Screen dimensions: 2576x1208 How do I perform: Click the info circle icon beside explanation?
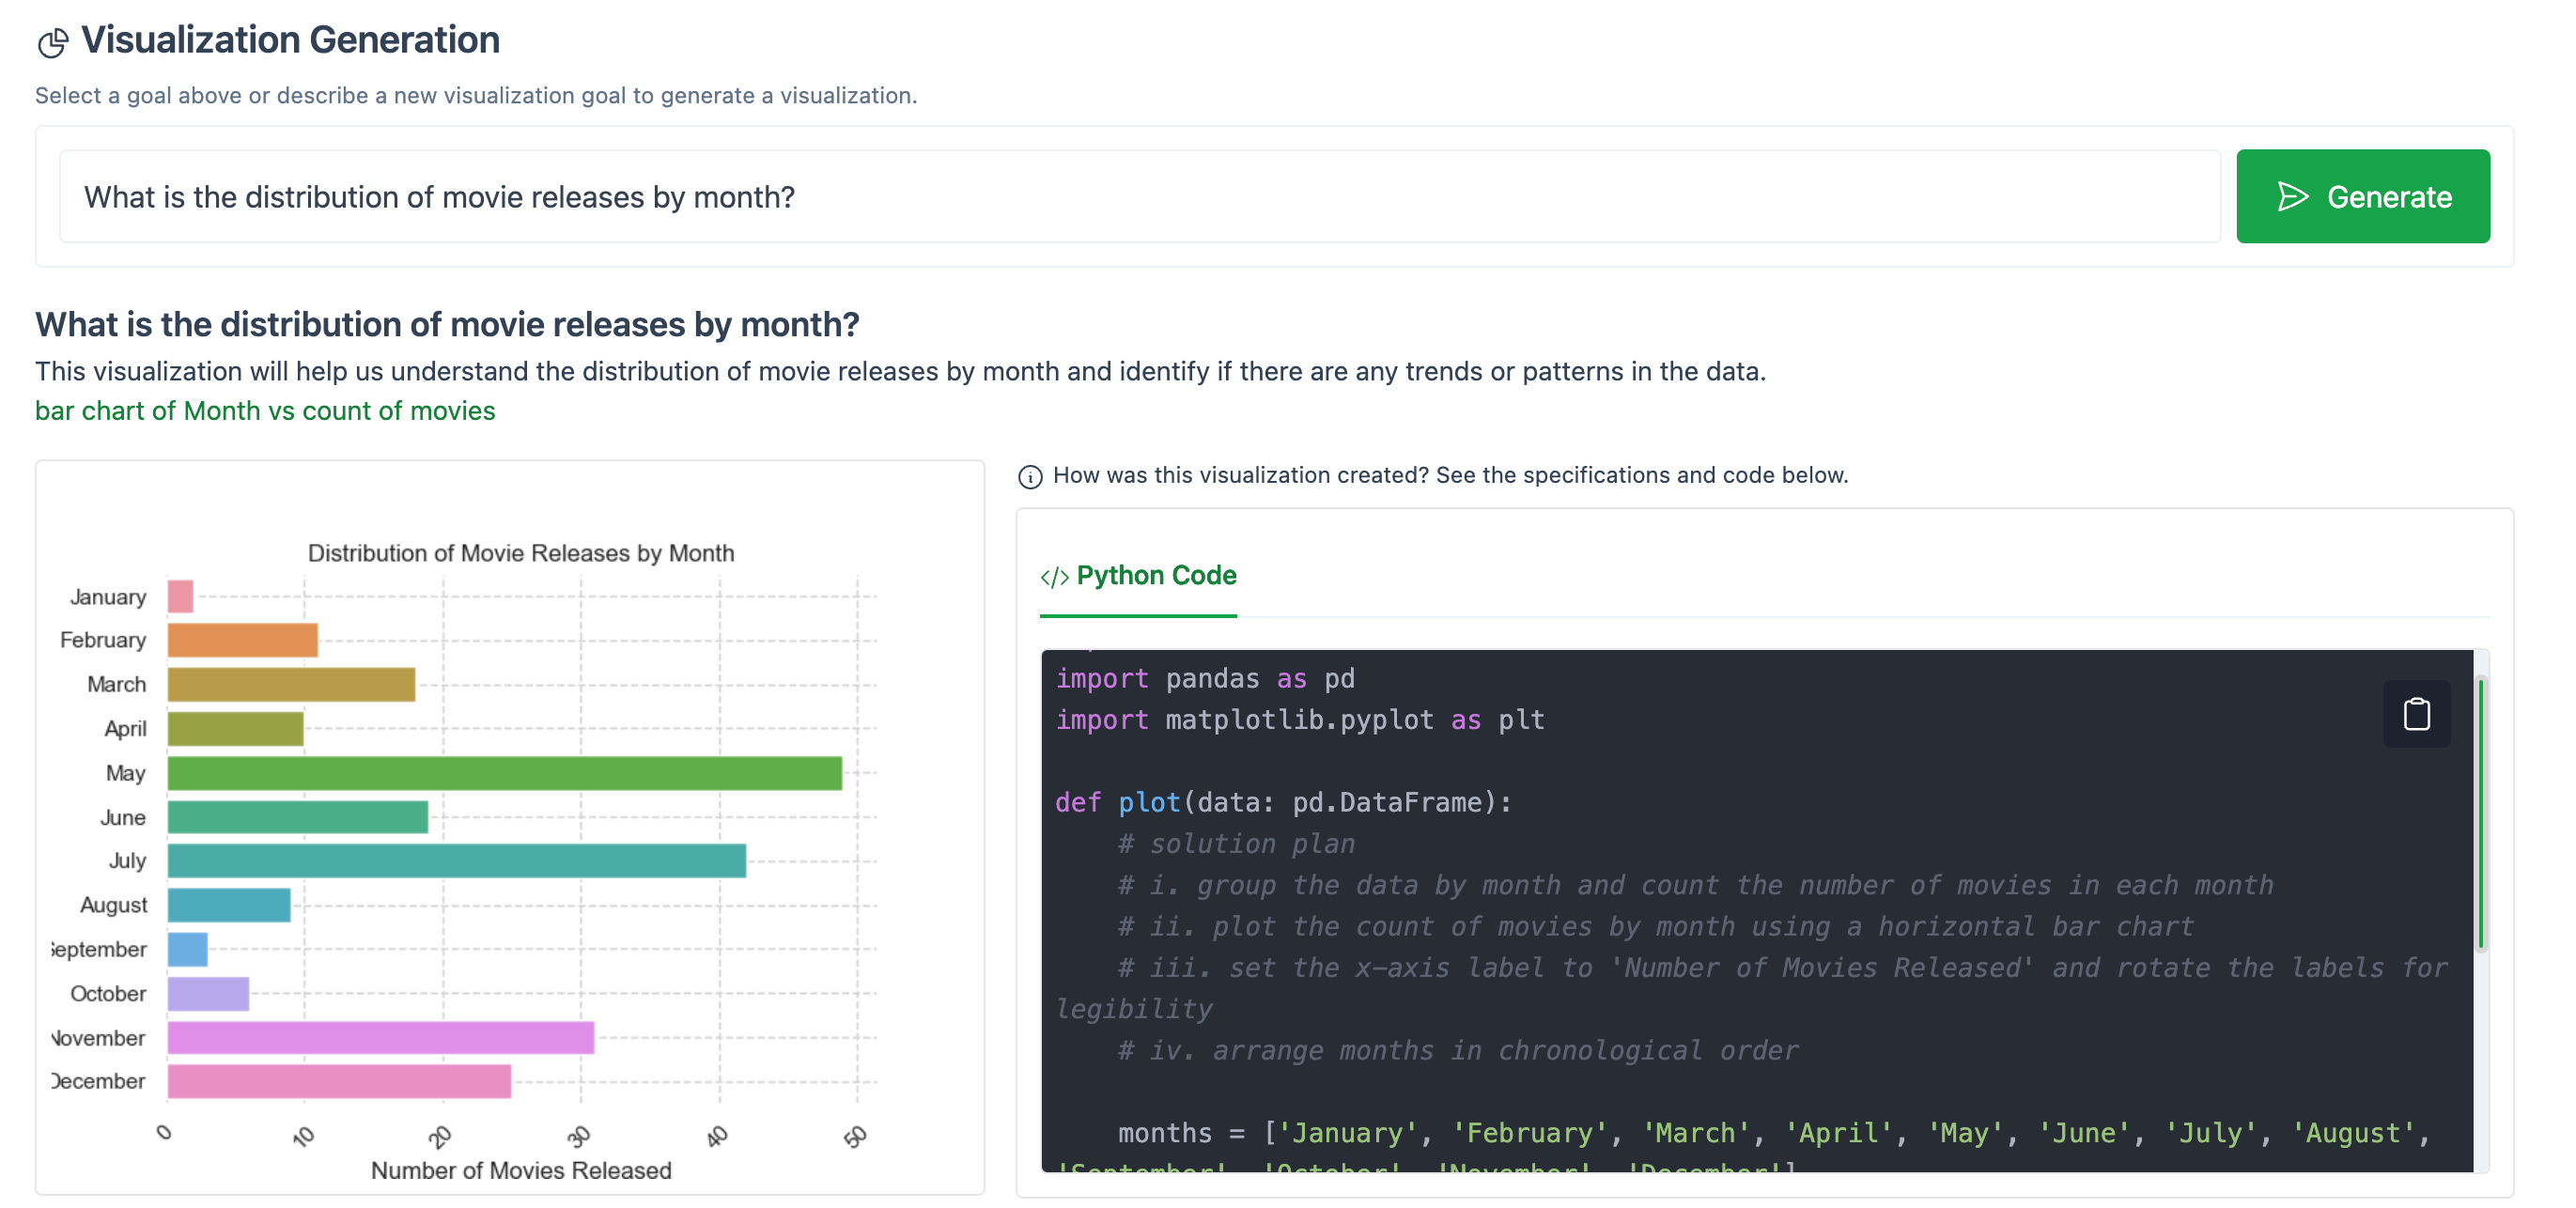1029,477
